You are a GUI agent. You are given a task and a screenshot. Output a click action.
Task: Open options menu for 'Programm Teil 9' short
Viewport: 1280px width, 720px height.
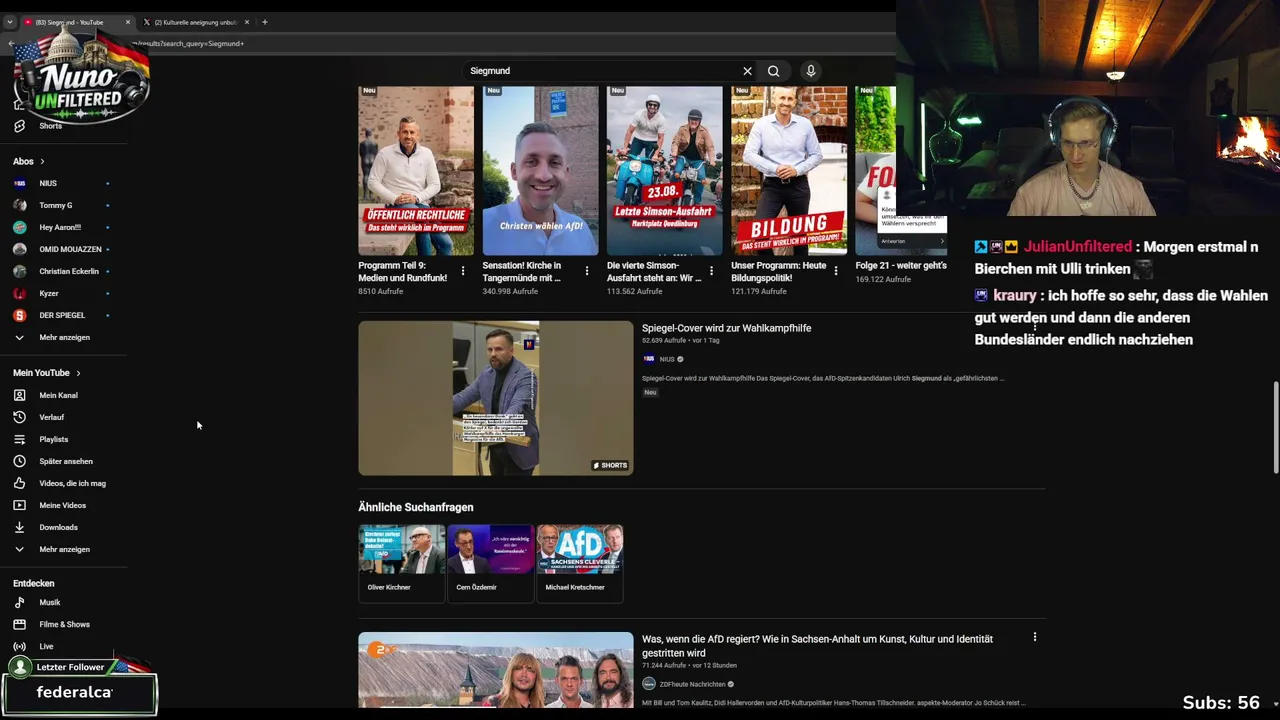pyautogui.click(x=462, y=271)
